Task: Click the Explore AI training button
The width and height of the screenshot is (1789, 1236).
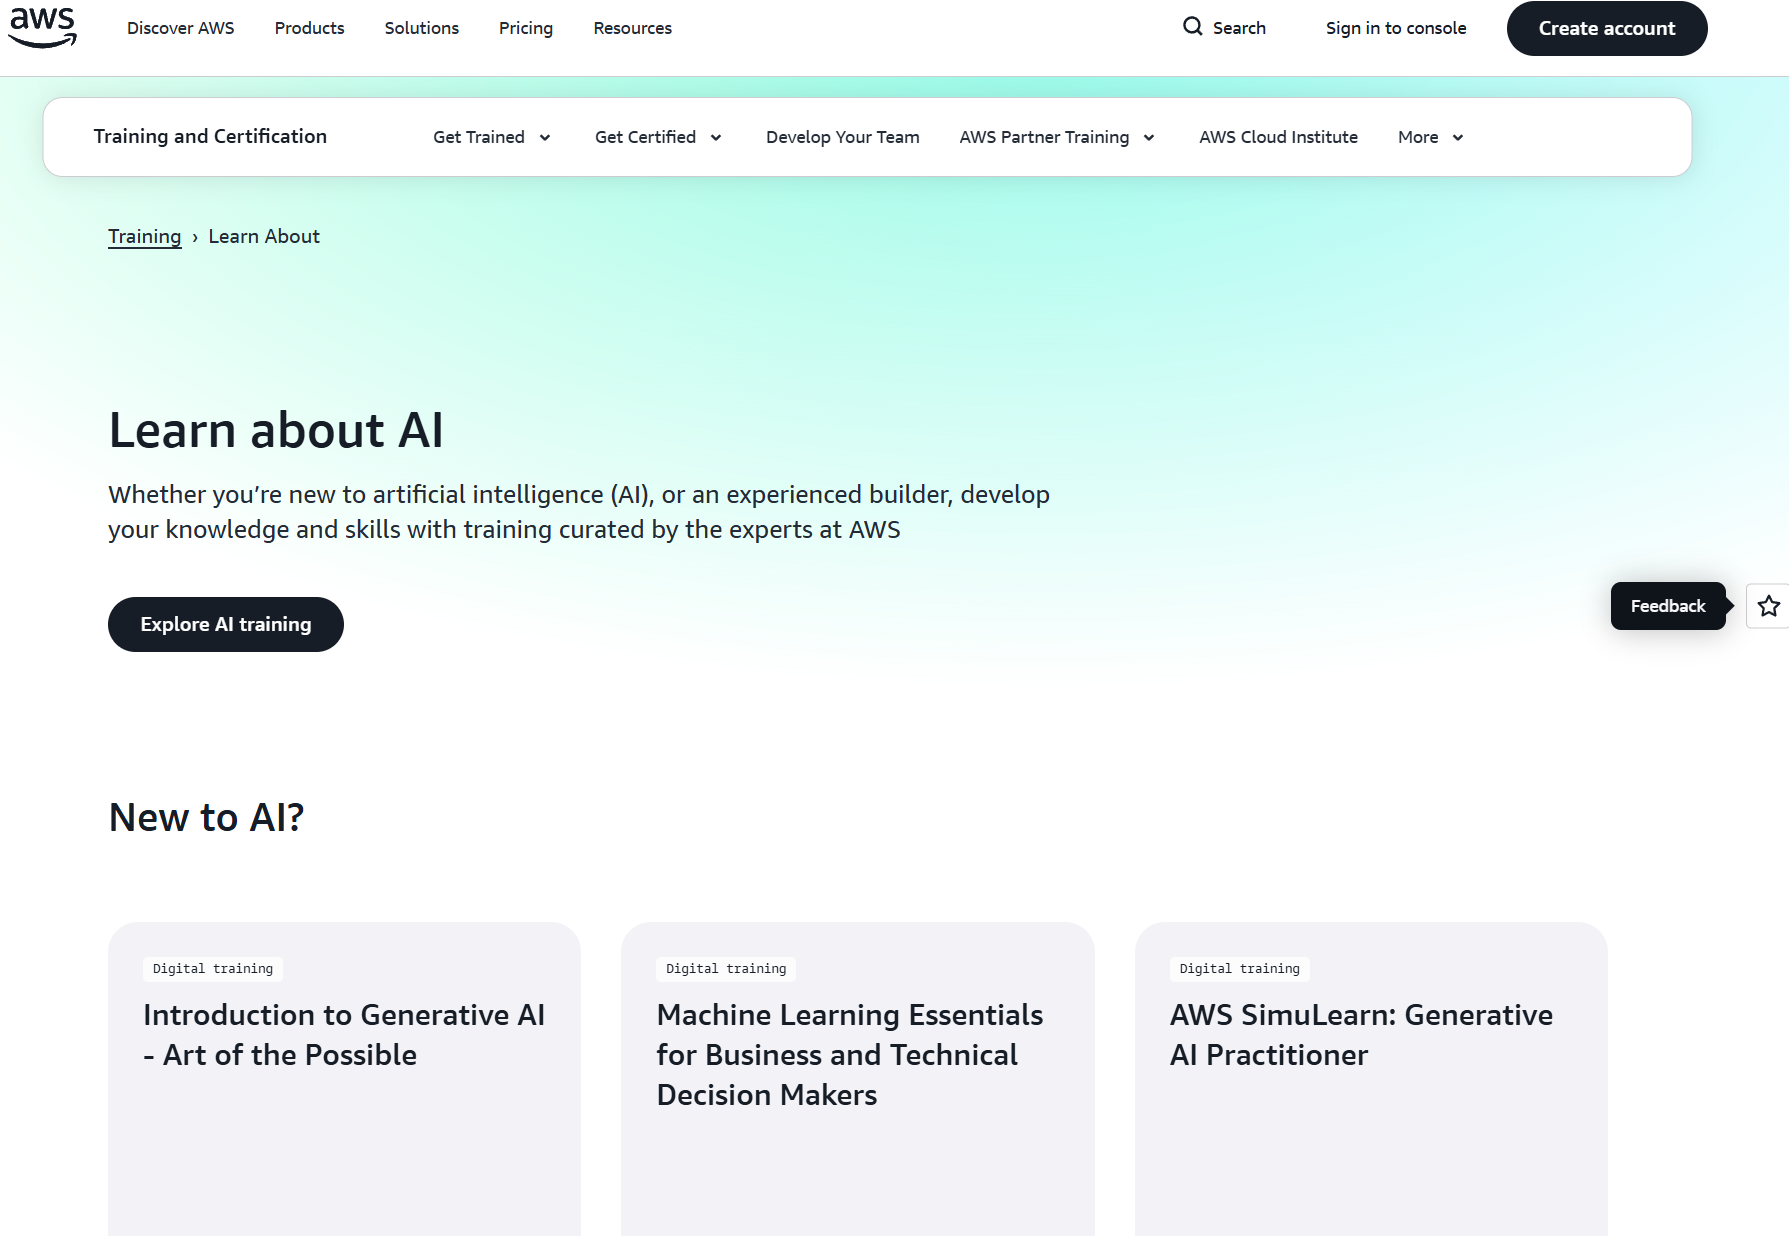Action: click(x=225, y=624)
